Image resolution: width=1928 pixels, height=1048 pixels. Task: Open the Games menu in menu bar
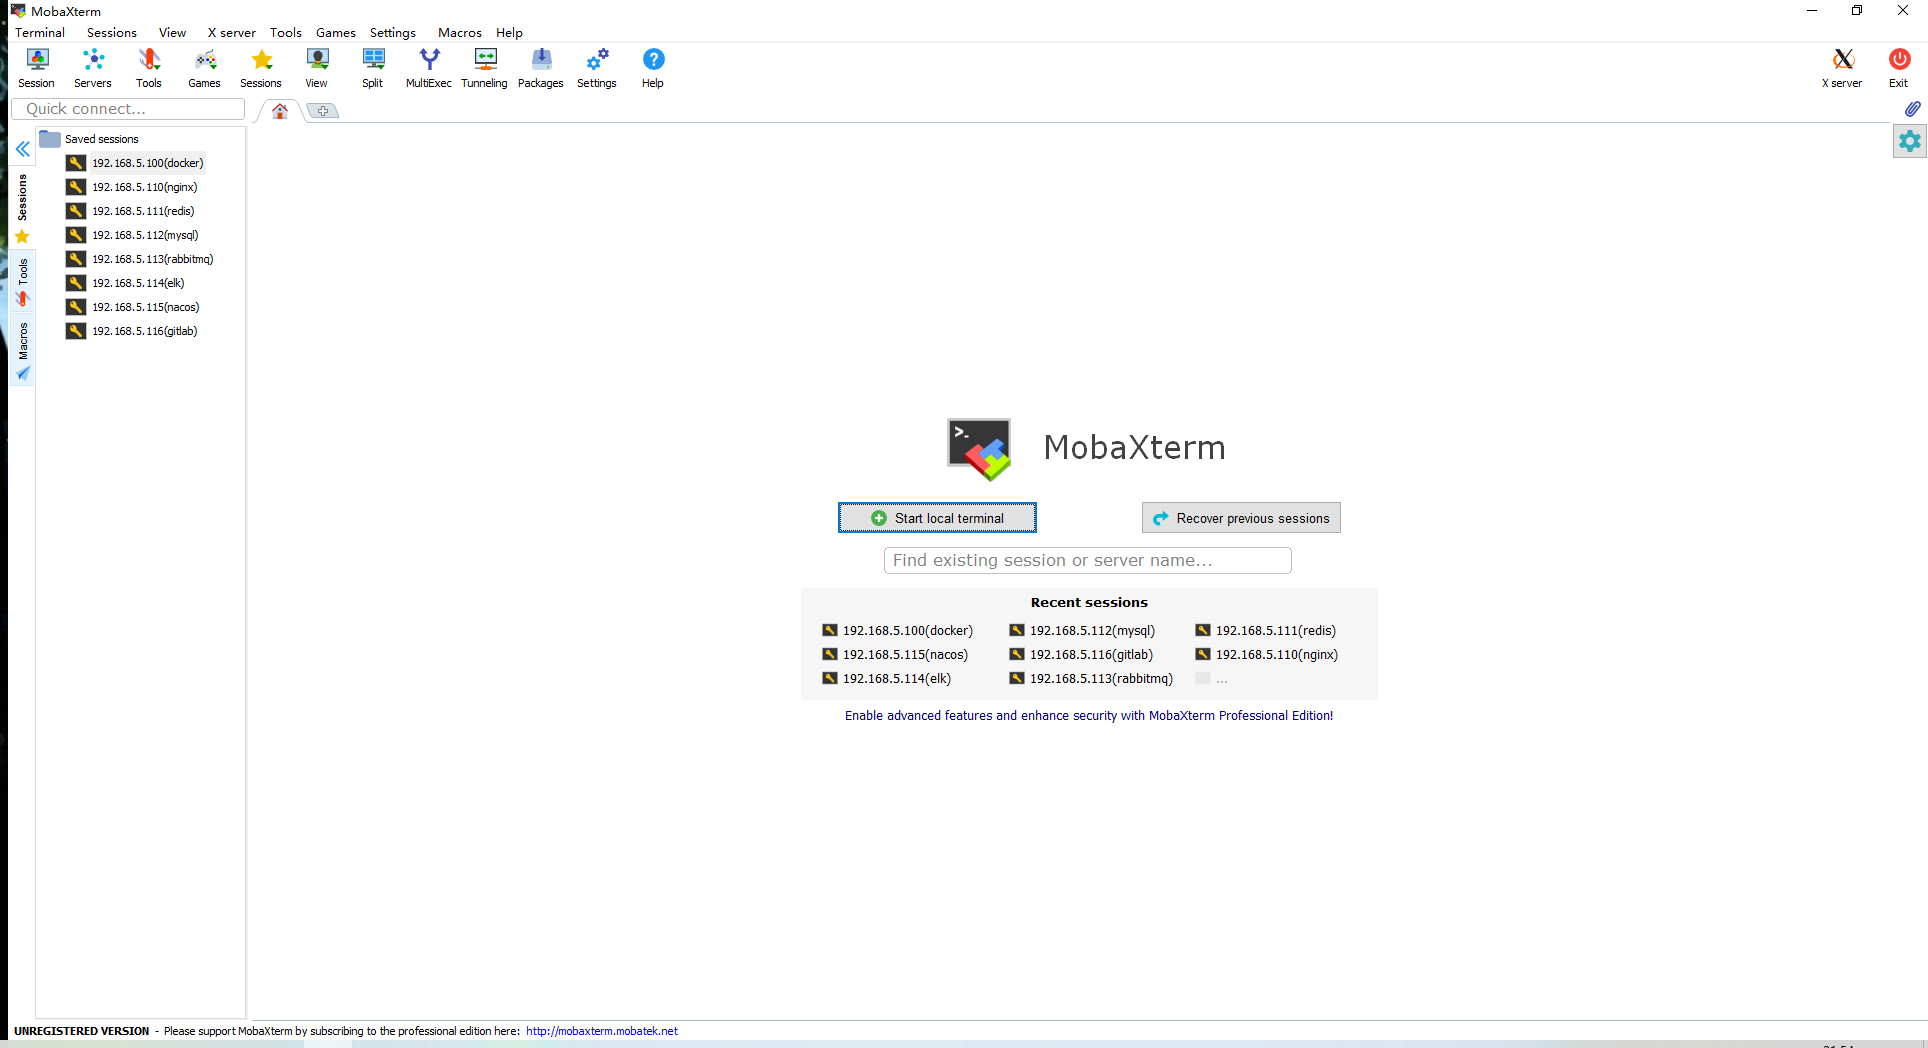(x=336, y=32)
